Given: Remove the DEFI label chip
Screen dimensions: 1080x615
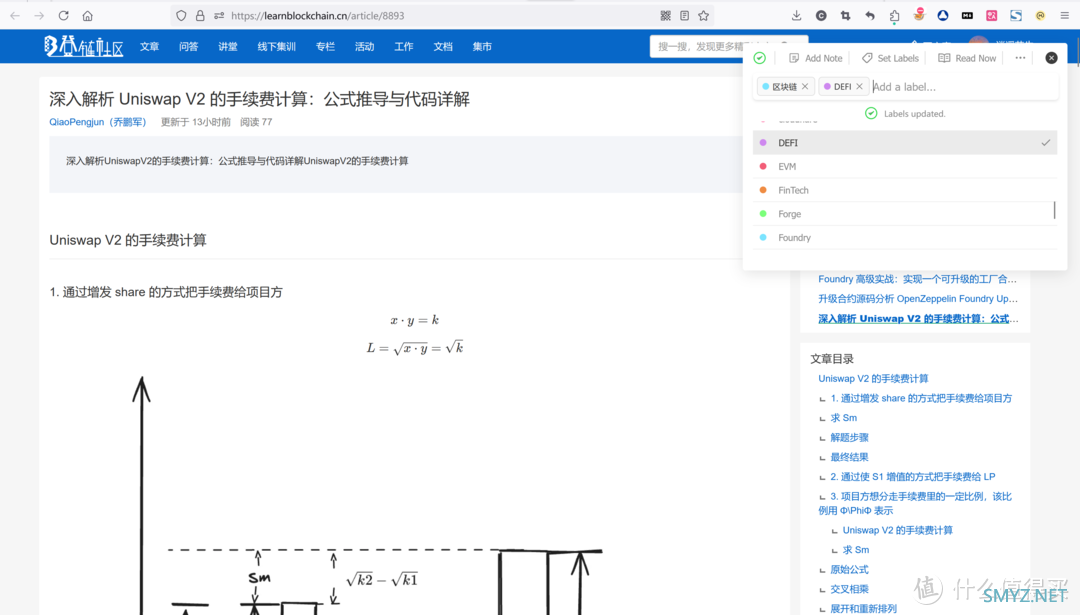Looking at the screenshot, I should click(859, 87).
